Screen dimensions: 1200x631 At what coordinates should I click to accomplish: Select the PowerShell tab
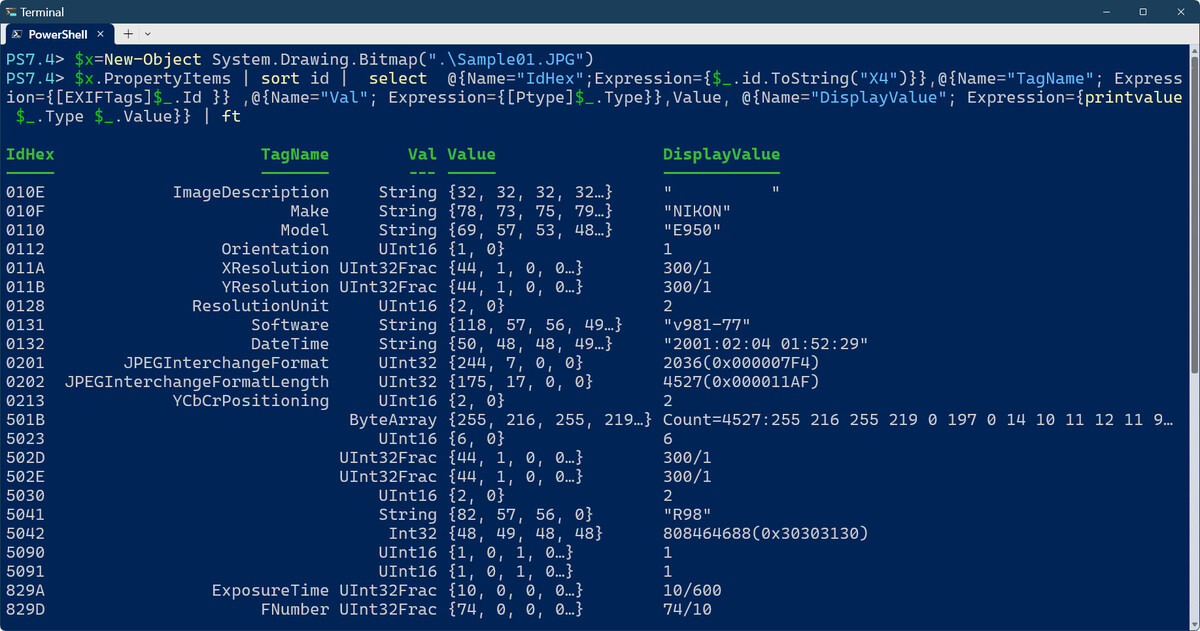tap(58, 34)
